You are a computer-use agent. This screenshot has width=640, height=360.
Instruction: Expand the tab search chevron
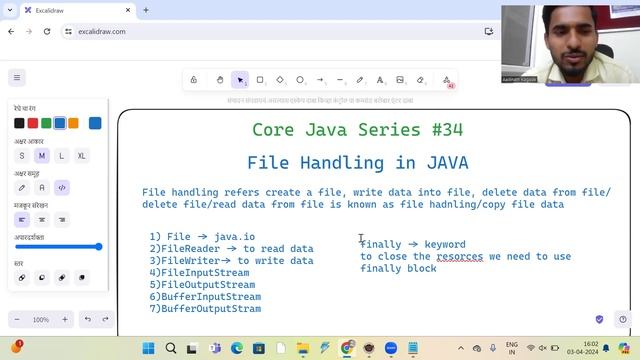[x=10, y=10]
